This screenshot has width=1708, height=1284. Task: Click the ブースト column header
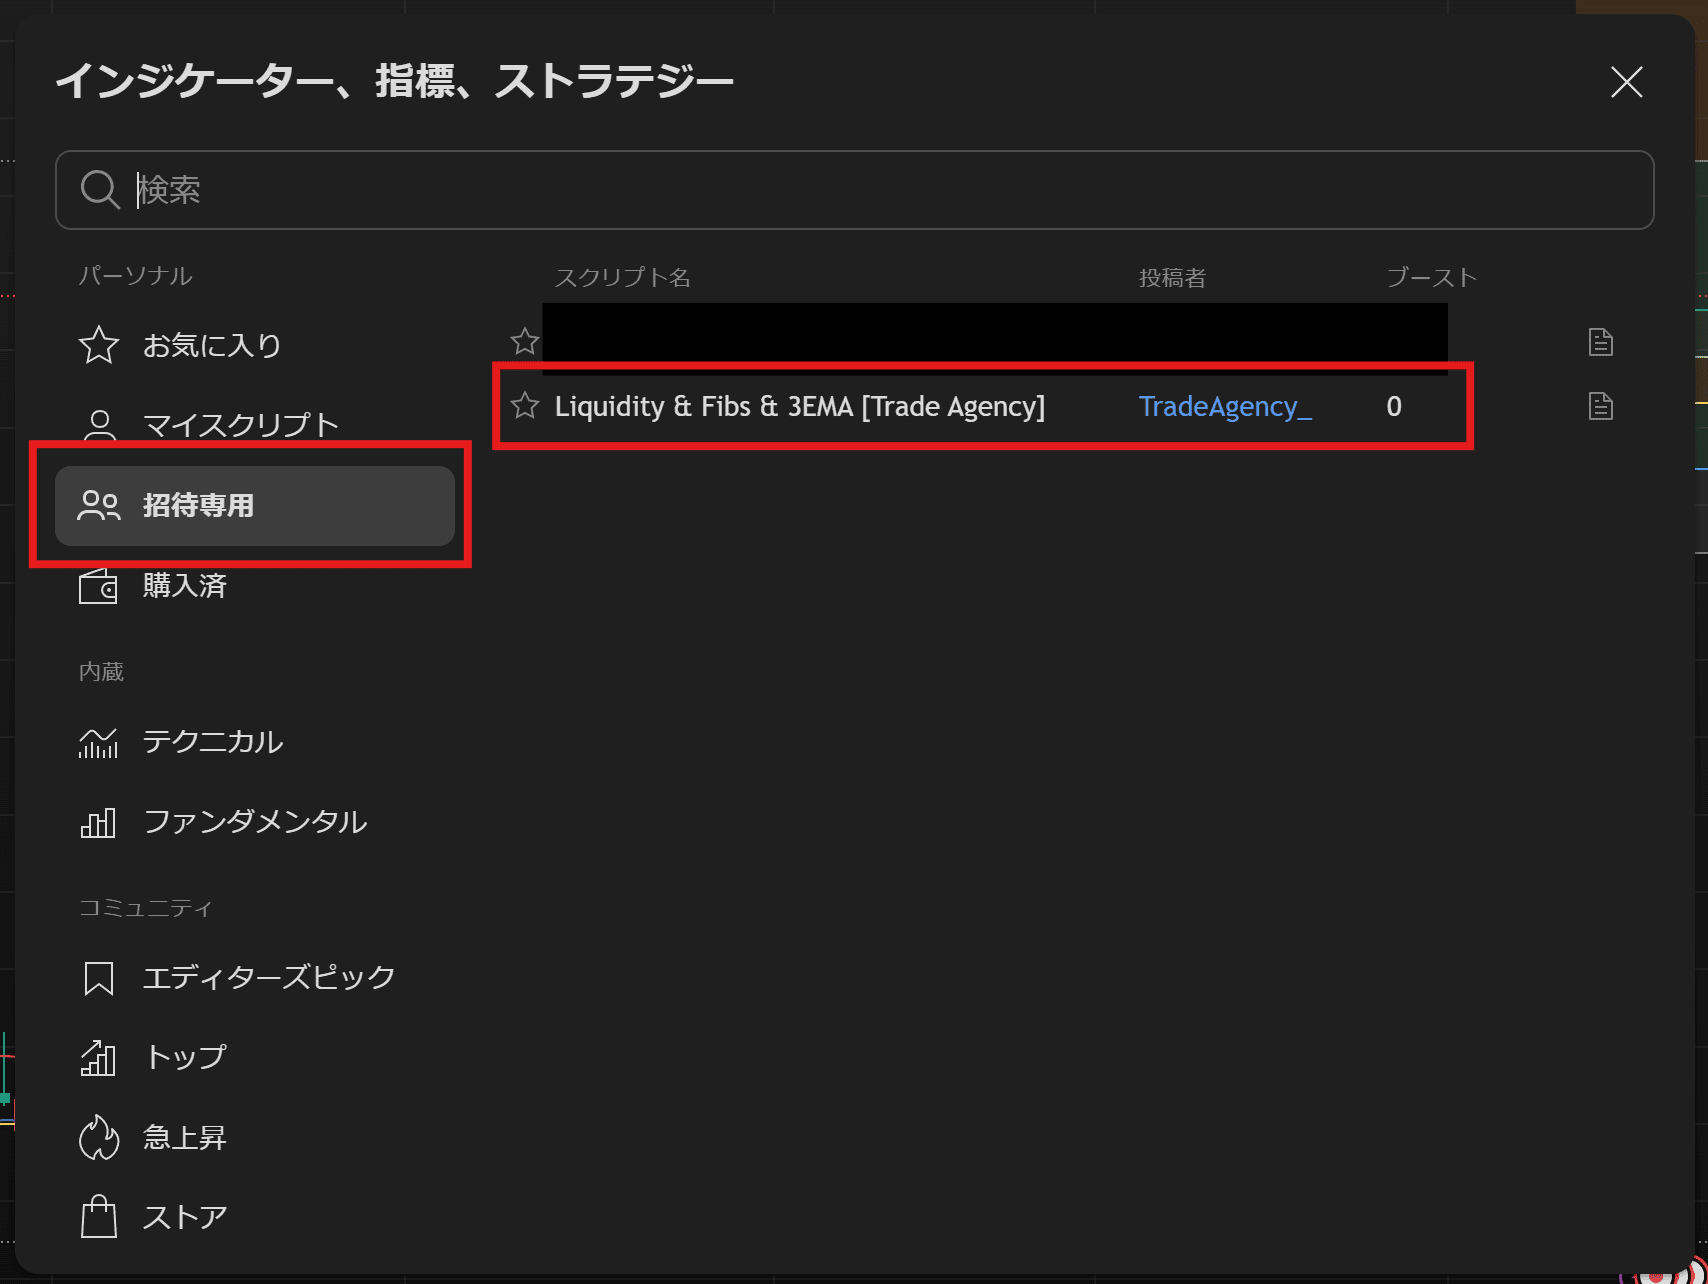point(1431,278)
